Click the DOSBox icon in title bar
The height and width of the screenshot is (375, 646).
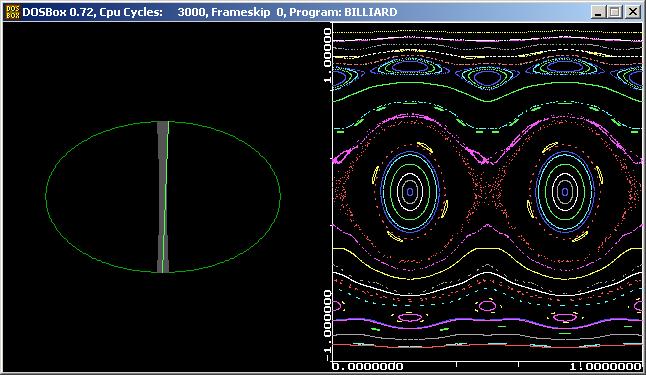pos(12,12)
